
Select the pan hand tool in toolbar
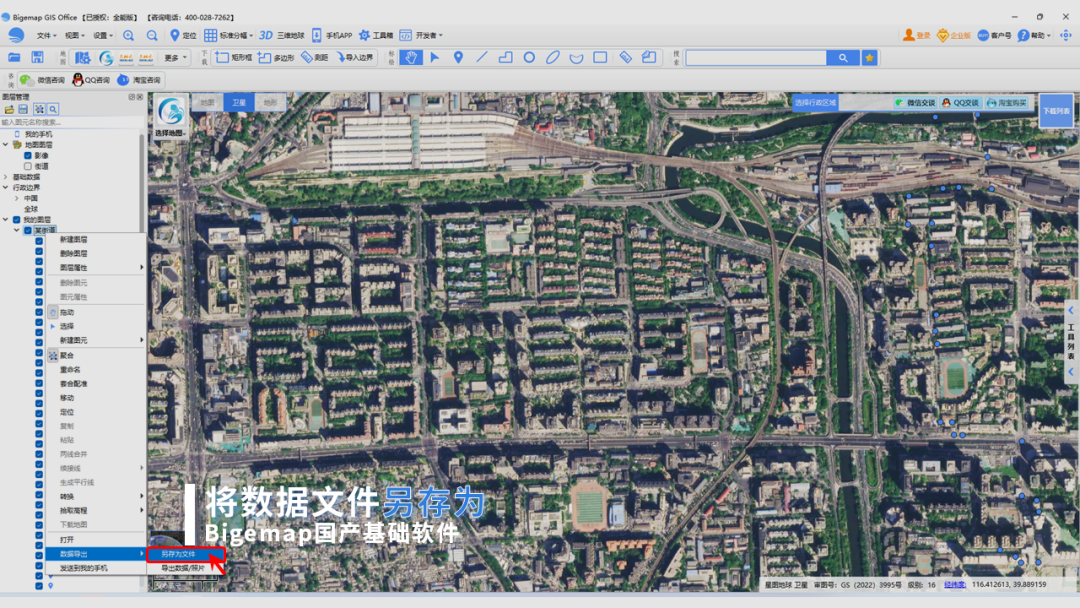point(411,58)
